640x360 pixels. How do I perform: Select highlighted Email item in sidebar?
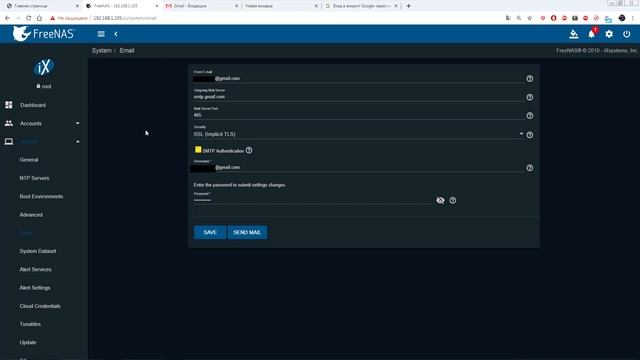click(26, 233)
